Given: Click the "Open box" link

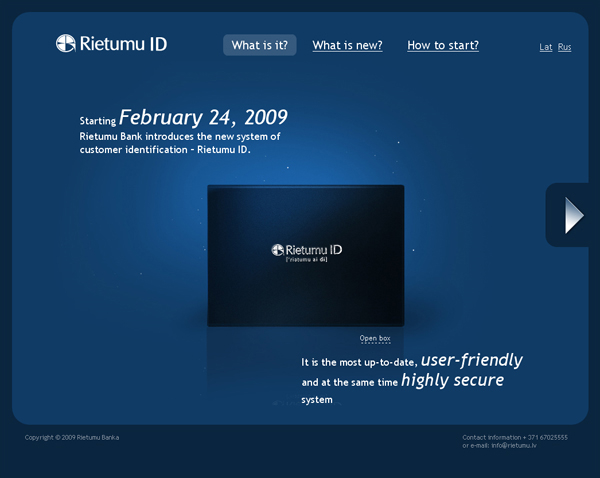Looking at the screenshot, I should 375,339.
